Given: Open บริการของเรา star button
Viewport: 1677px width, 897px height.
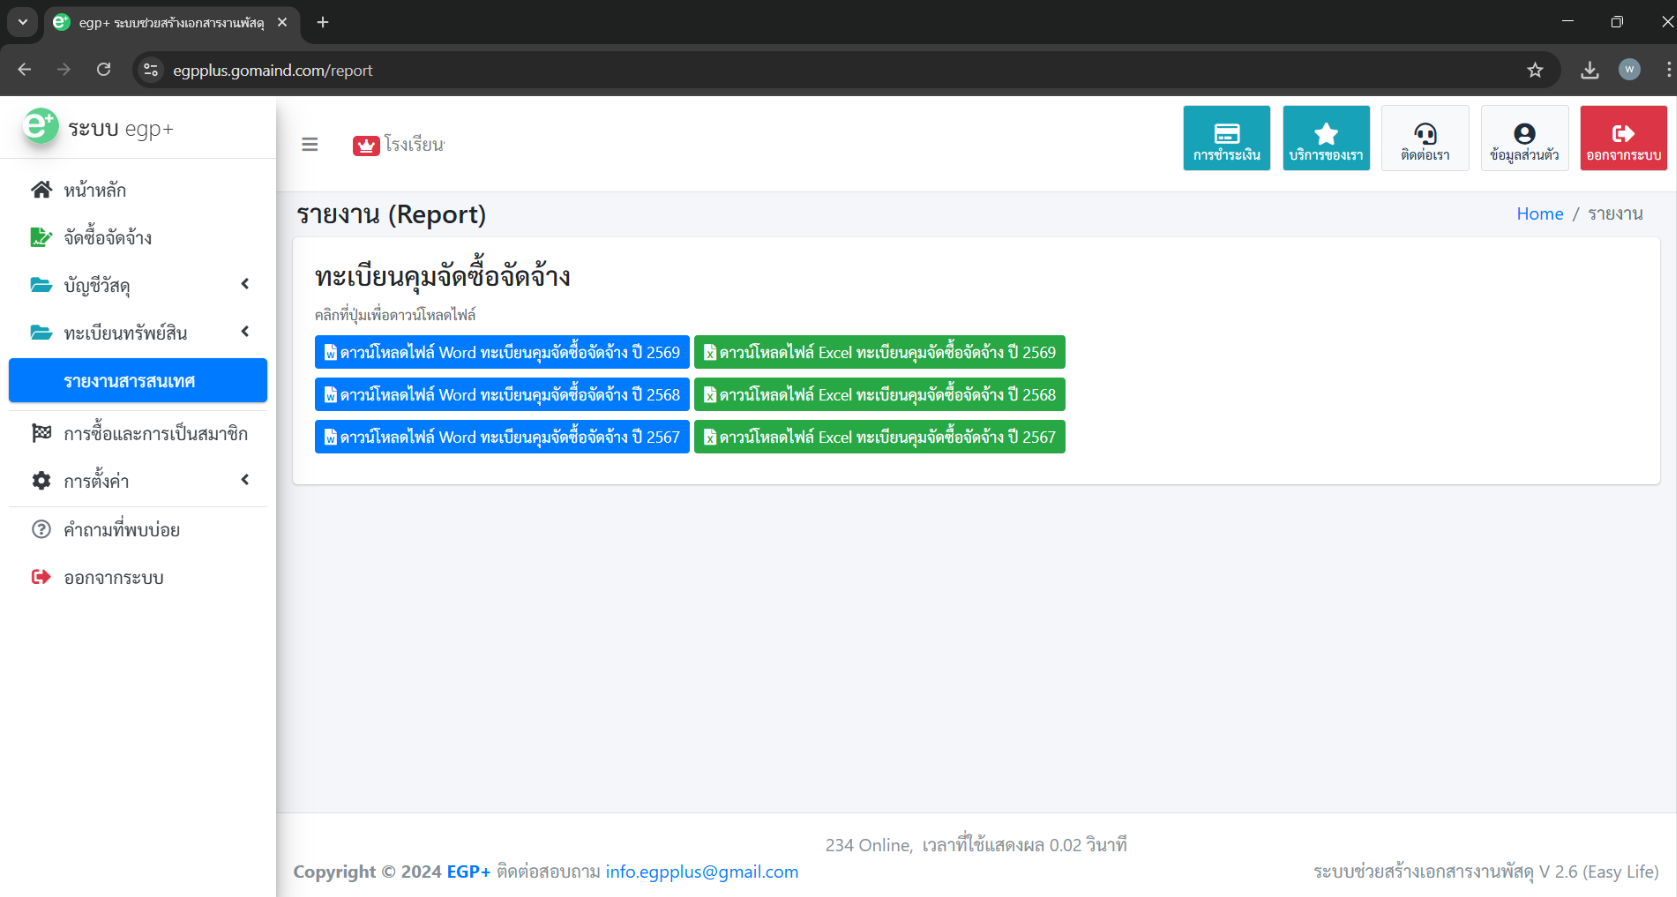Looking at the screenshot, I should pyautogui.click(x=1326, y=138).
